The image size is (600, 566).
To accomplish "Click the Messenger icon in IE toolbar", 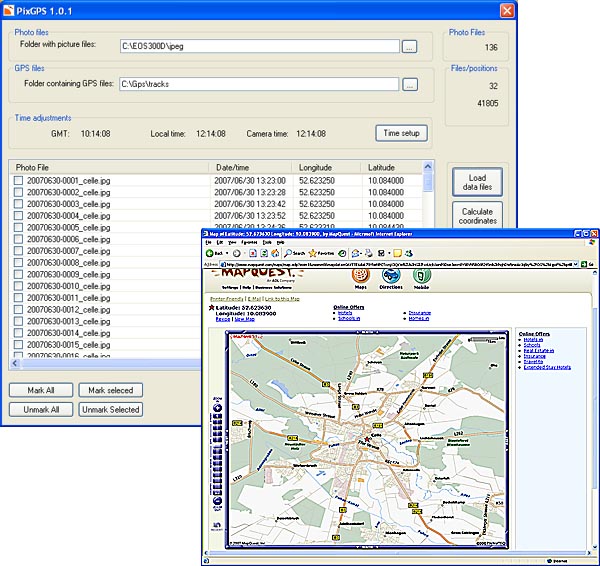I will pos(409,253).
